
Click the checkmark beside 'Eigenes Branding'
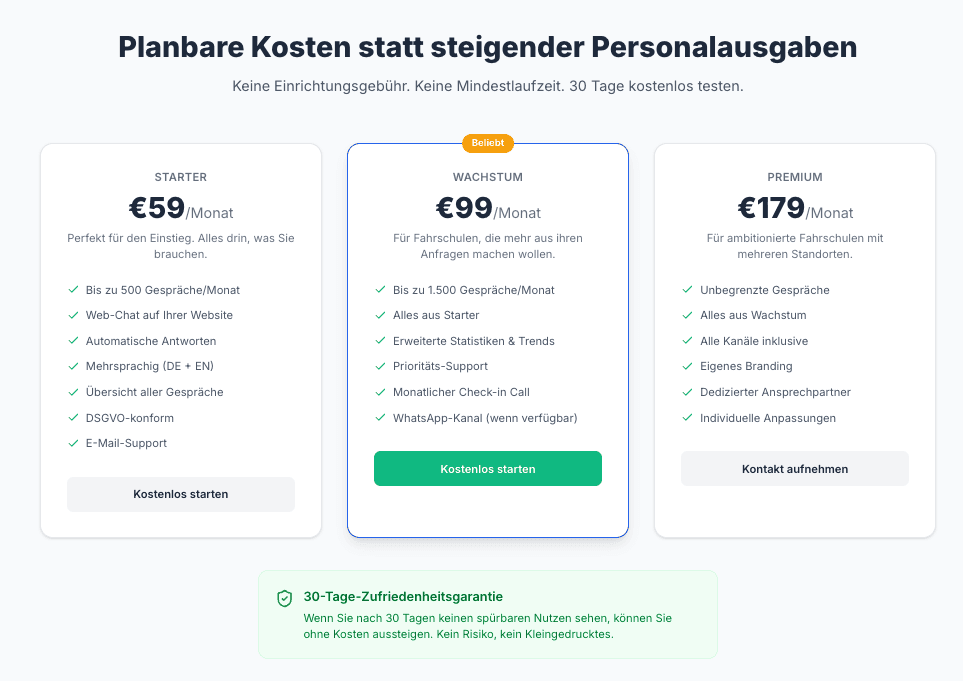687,365
